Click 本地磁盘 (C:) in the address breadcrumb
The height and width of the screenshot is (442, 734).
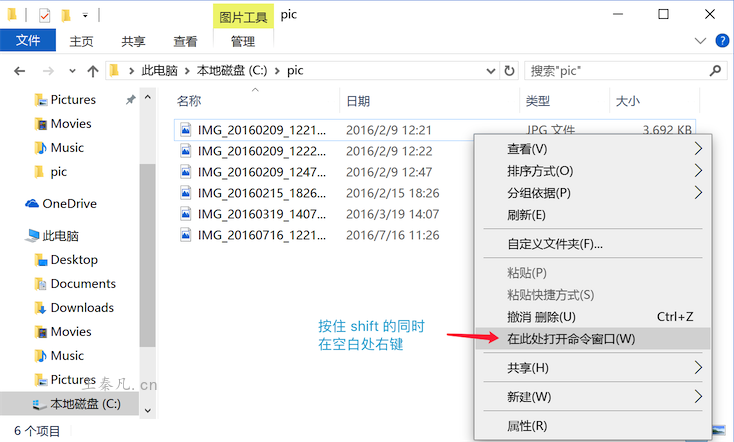[232, 71]
